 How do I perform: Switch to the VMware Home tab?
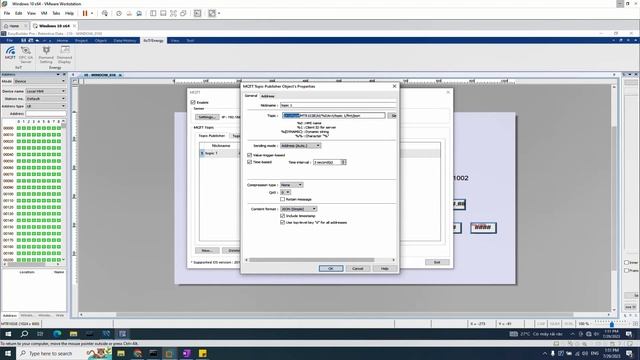[x=14, y=26]
